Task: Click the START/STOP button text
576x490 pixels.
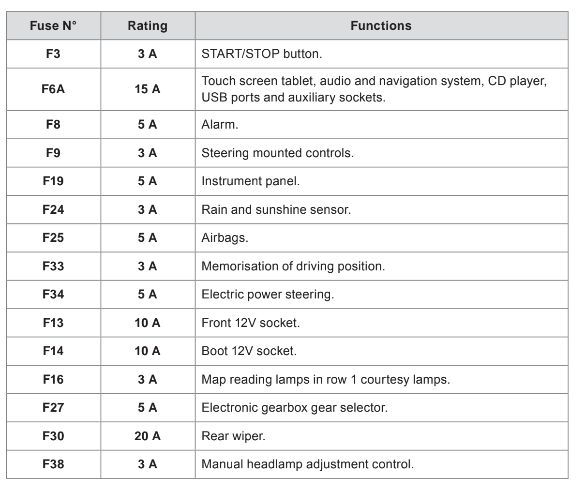Action: coord(262,54)
